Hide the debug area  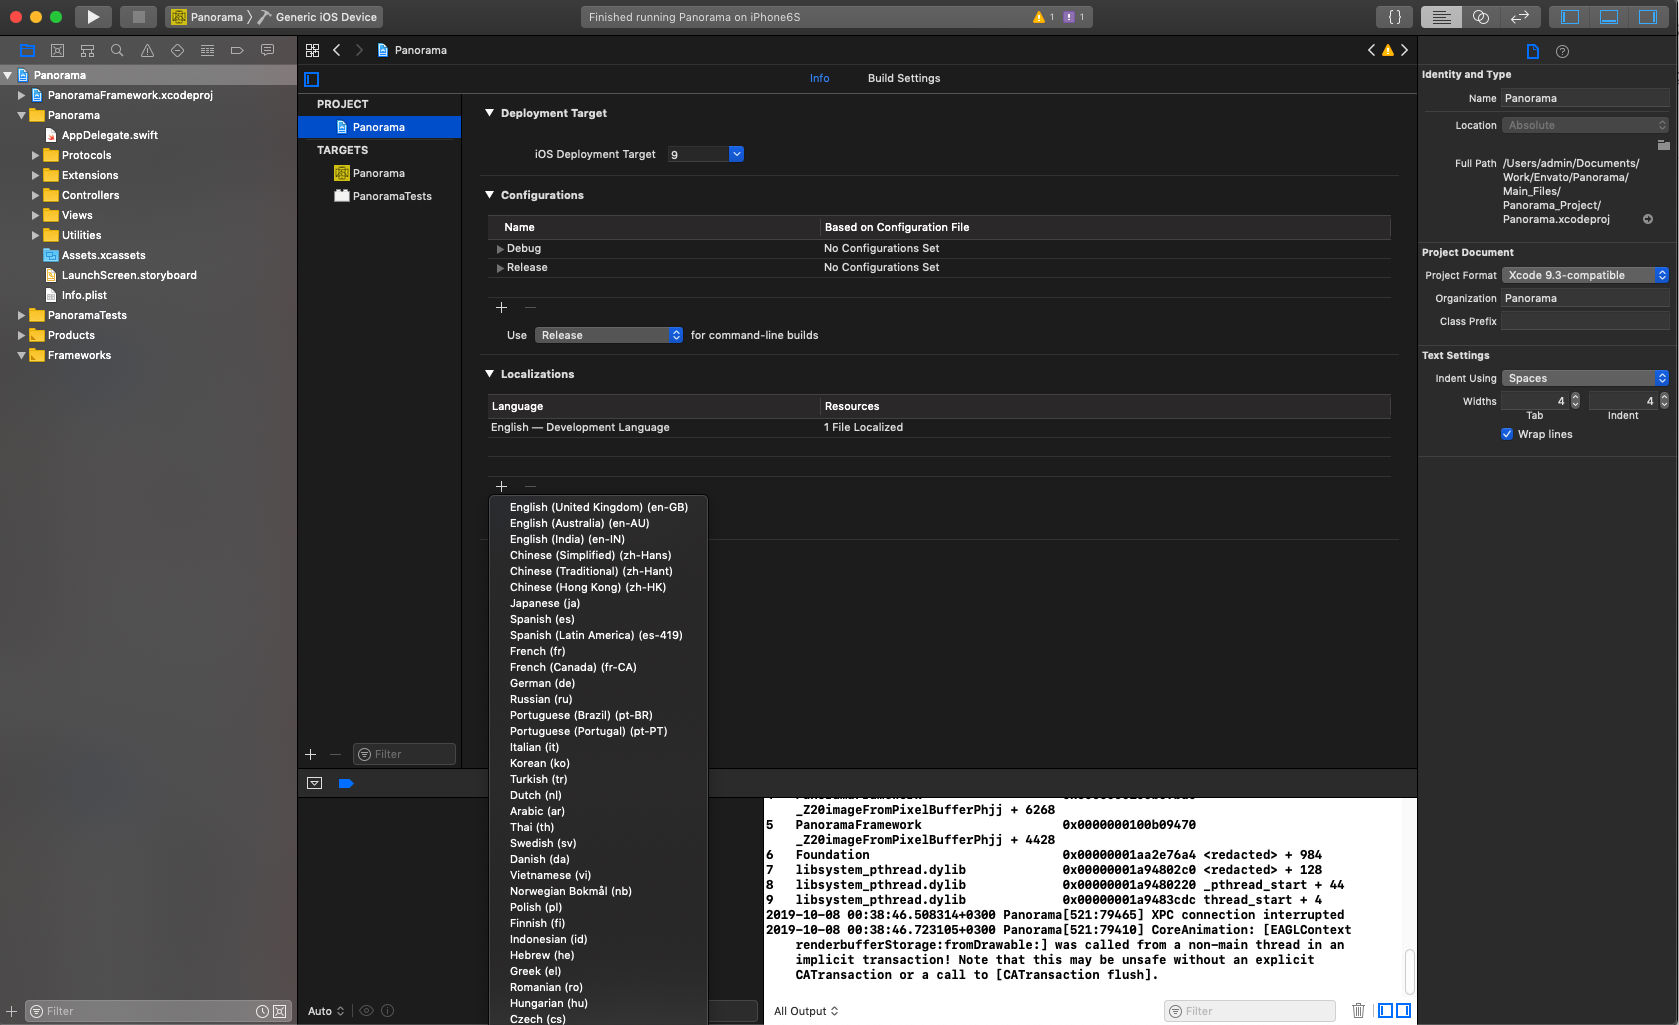point(314,783)
